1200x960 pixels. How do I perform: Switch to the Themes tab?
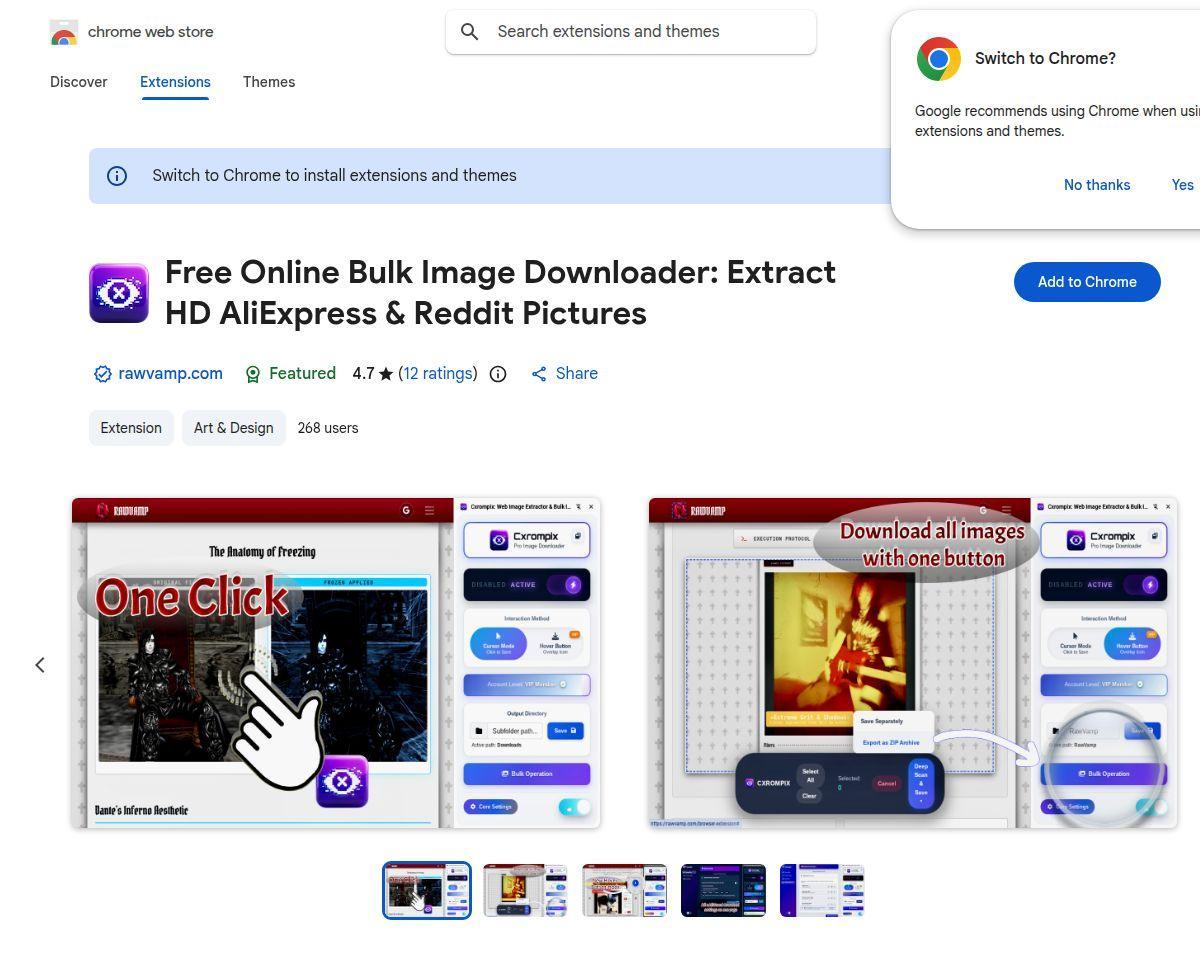pyautogui.click(x=269, y=82)
